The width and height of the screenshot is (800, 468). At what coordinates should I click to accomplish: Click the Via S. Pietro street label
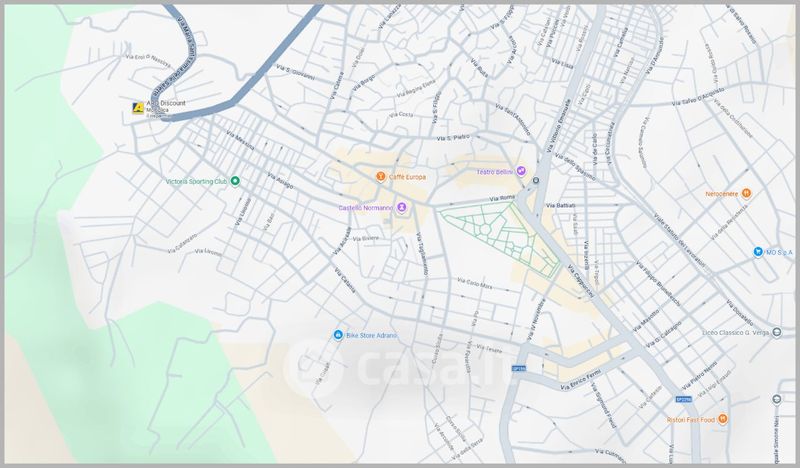point(452,136)
